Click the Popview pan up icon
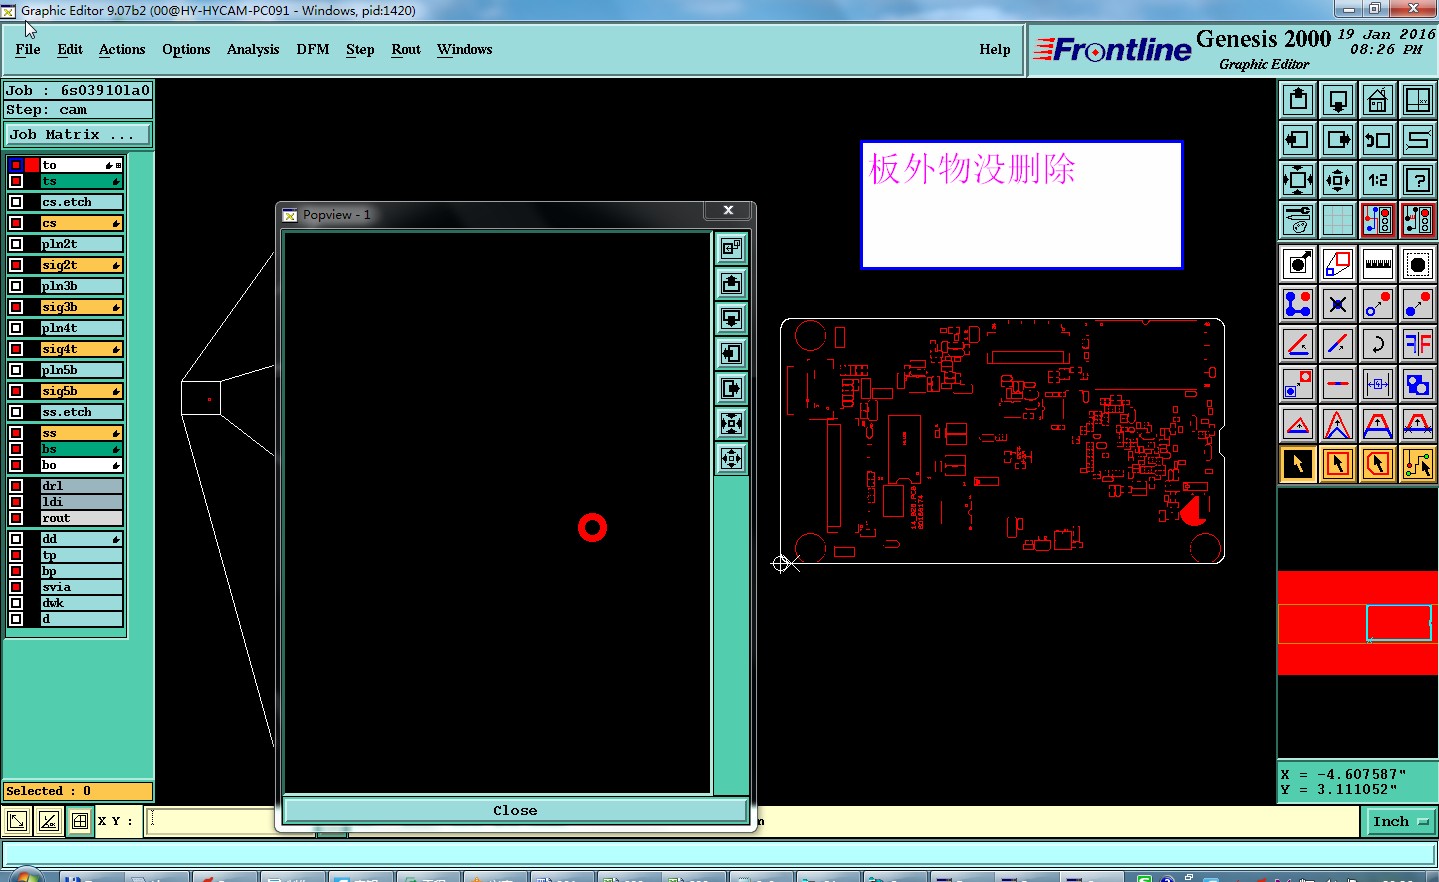The height and width of the screenshot is (882, 1439). tap(732, 284)
